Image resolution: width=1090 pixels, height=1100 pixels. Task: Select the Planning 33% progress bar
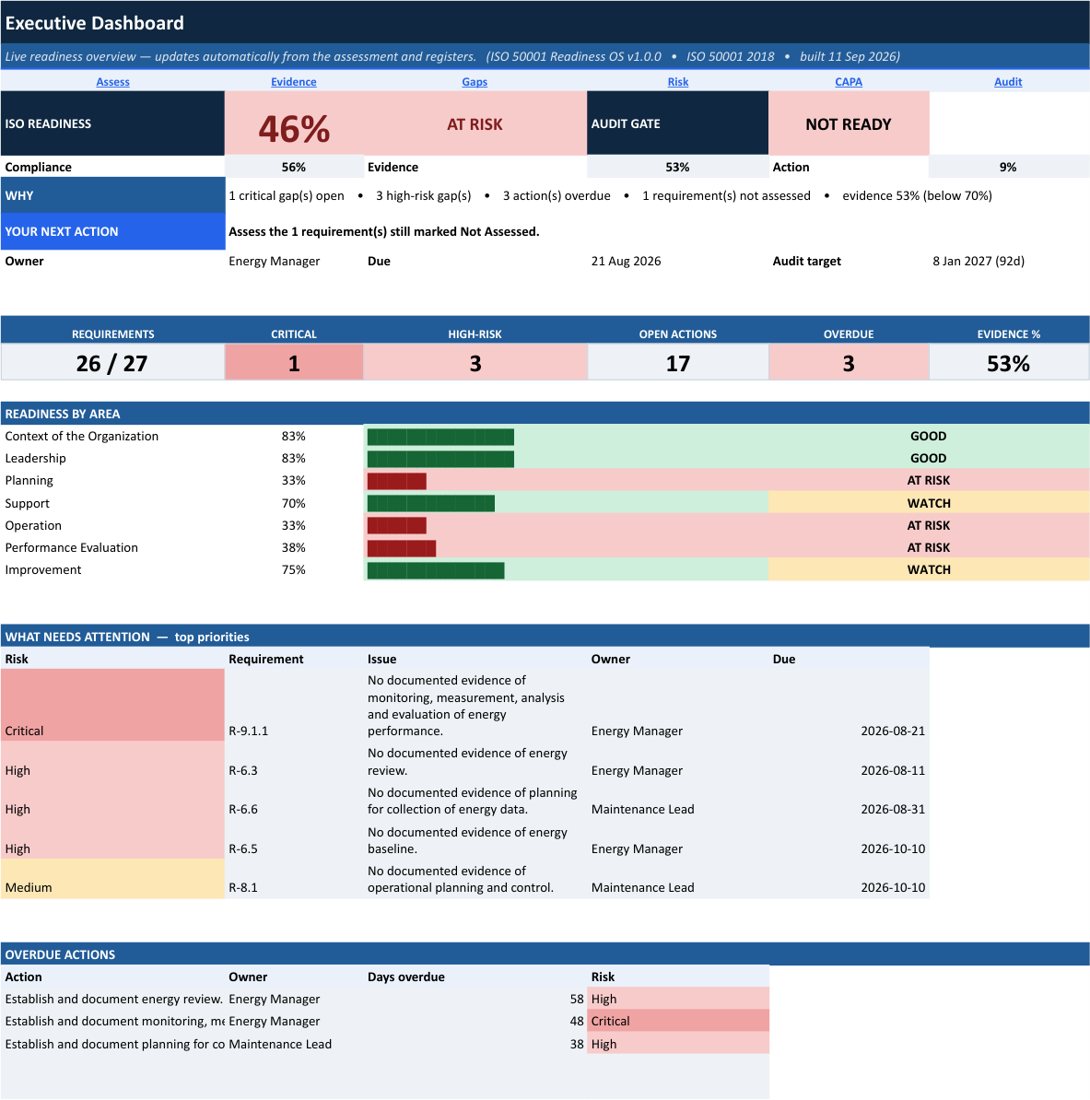tap(397, 481)
